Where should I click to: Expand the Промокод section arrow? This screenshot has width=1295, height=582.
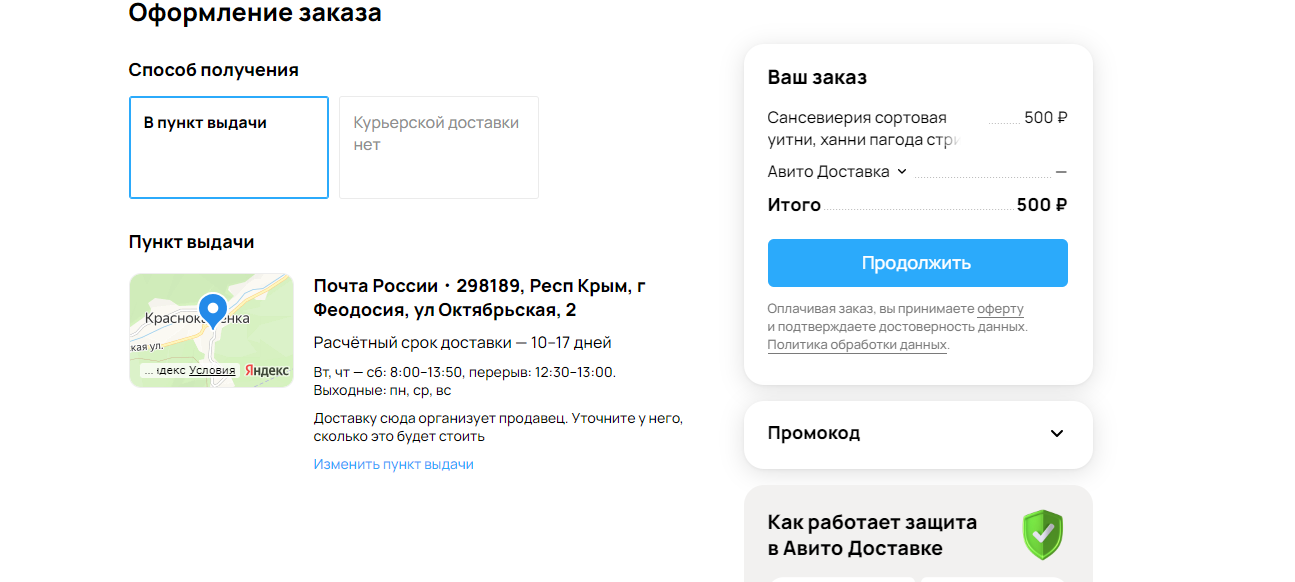pyautogui.click(x=1057, y=433)
